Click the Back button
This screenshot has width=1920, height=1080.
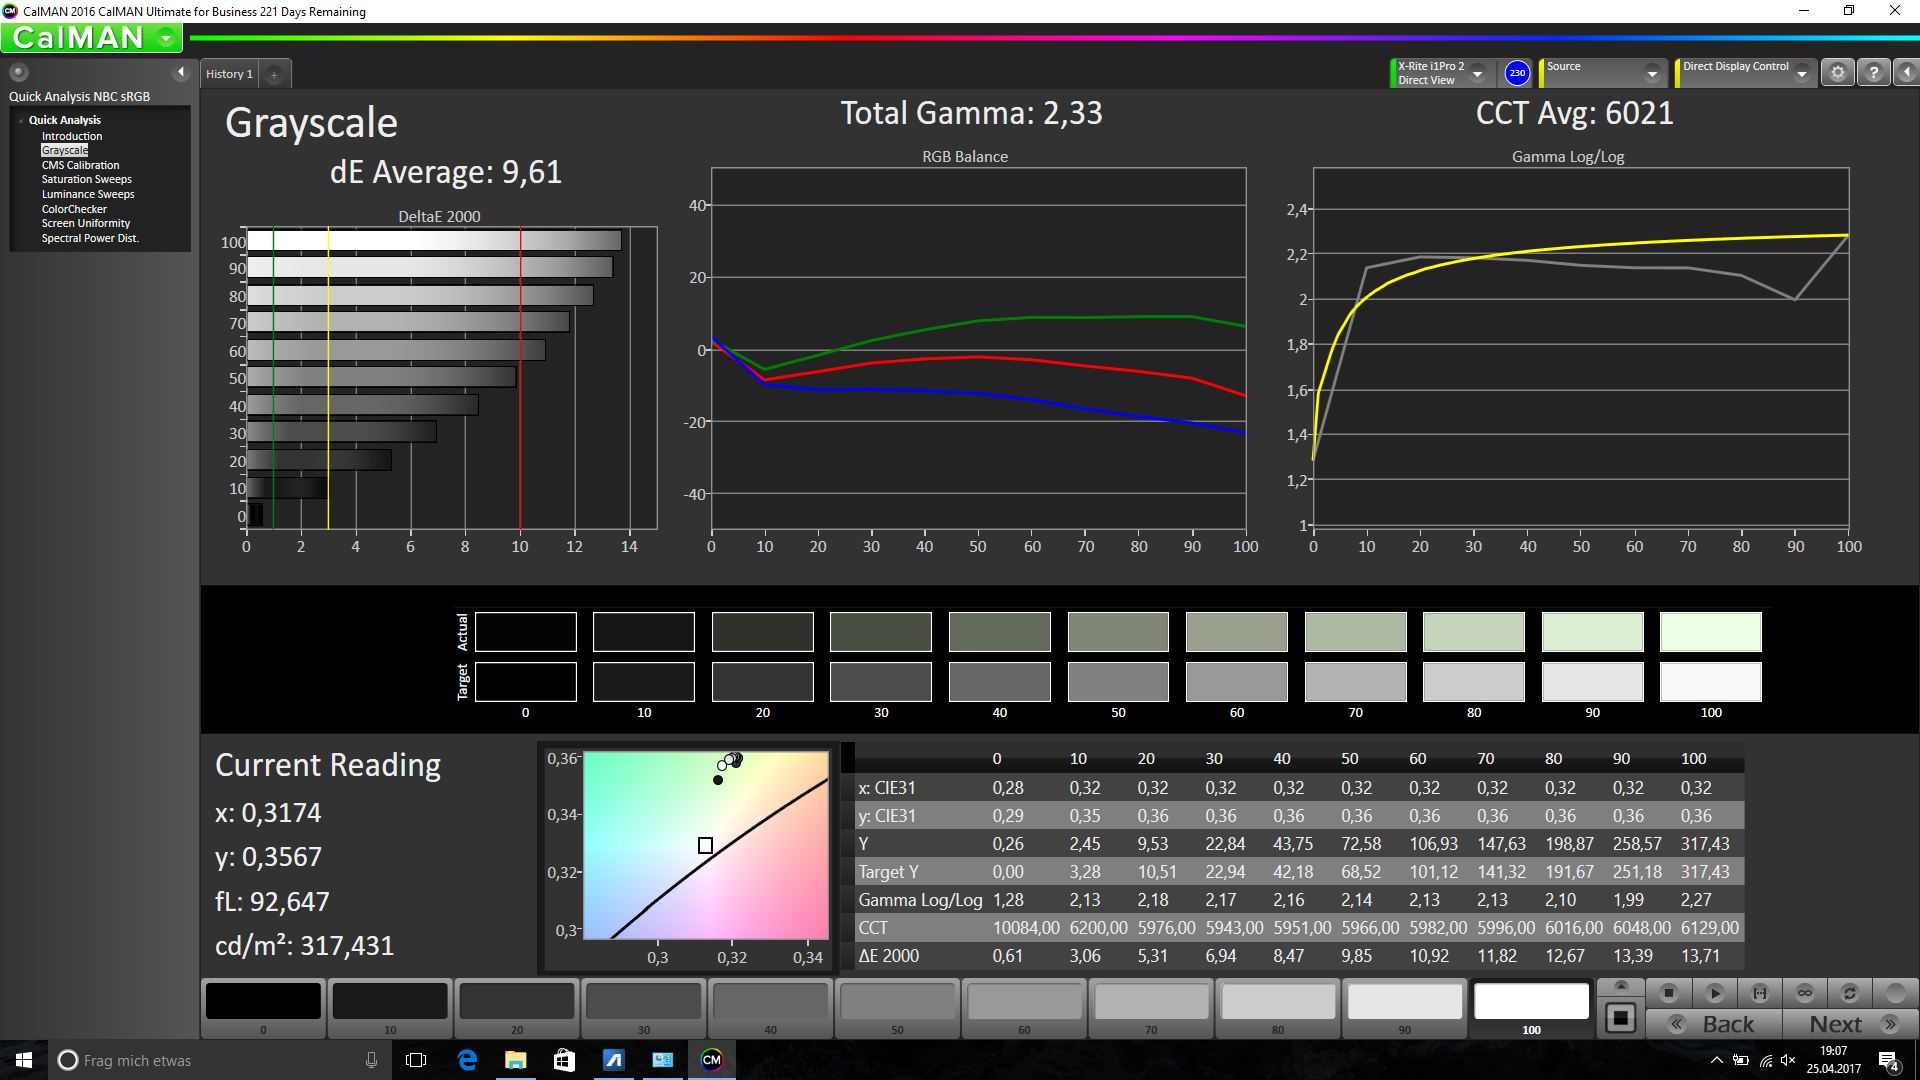pyautogui.click(x=1714, y=1024)
